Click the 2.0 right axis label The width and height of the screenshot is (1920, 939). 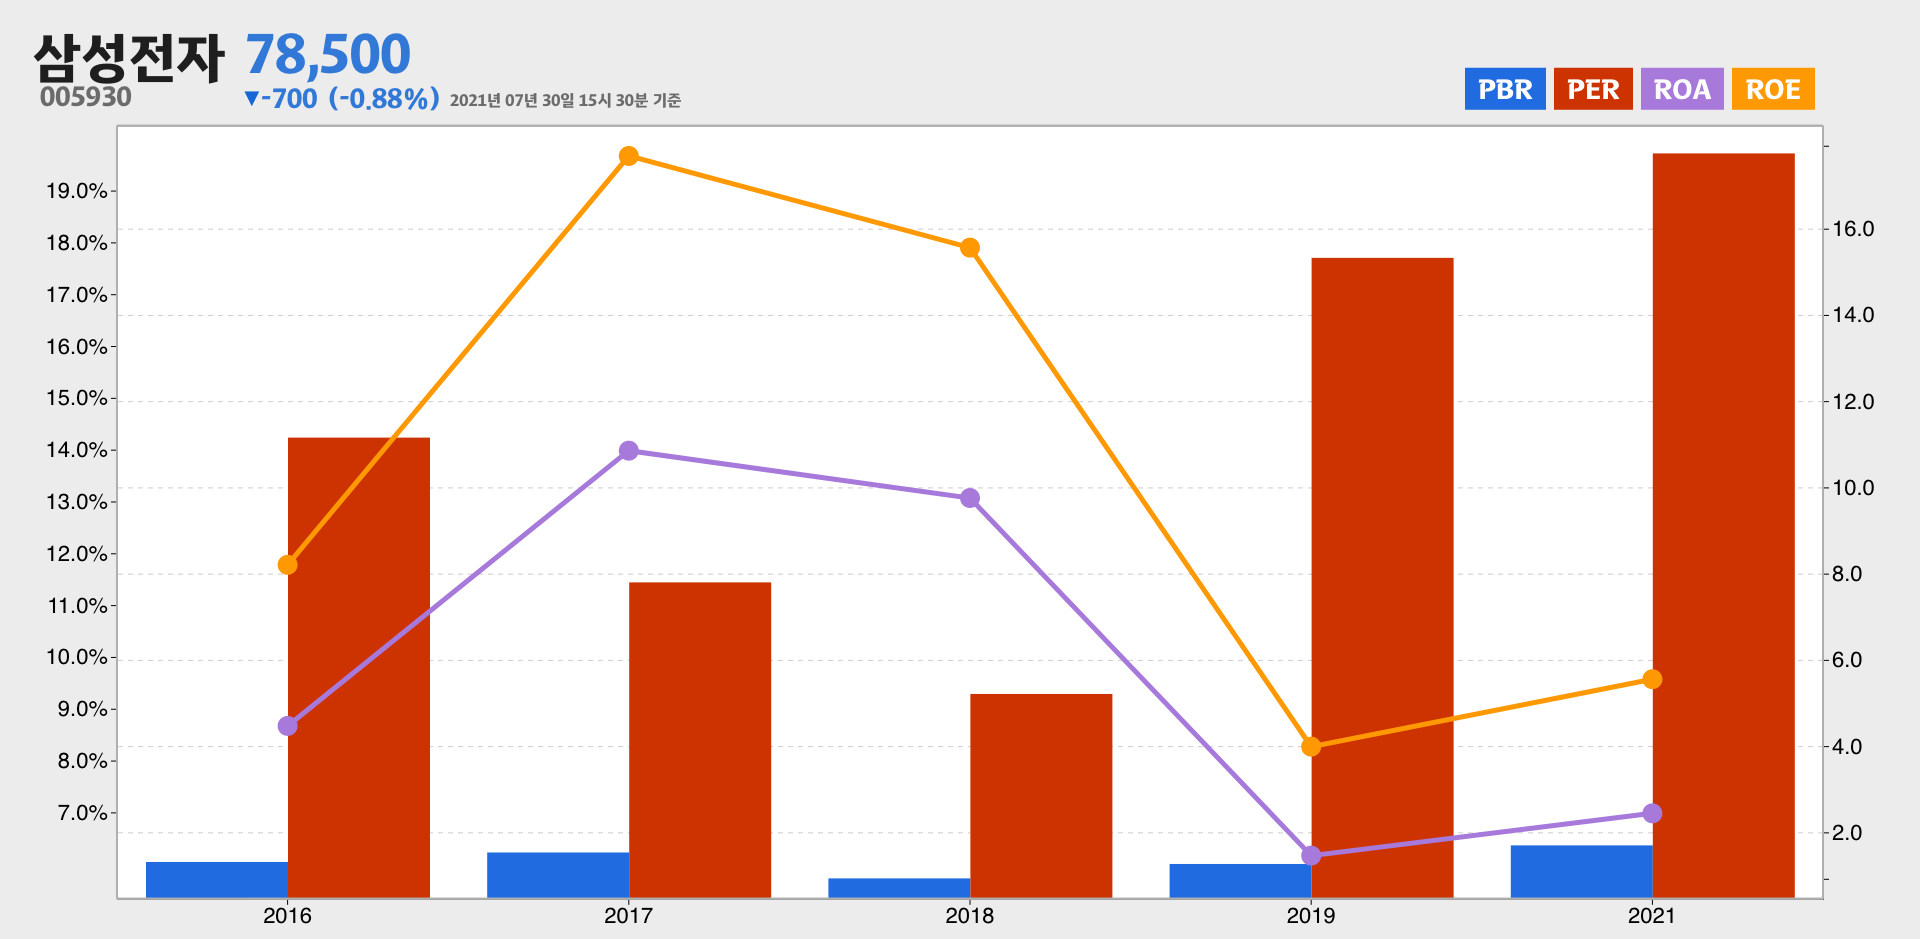click(1847, 833)
